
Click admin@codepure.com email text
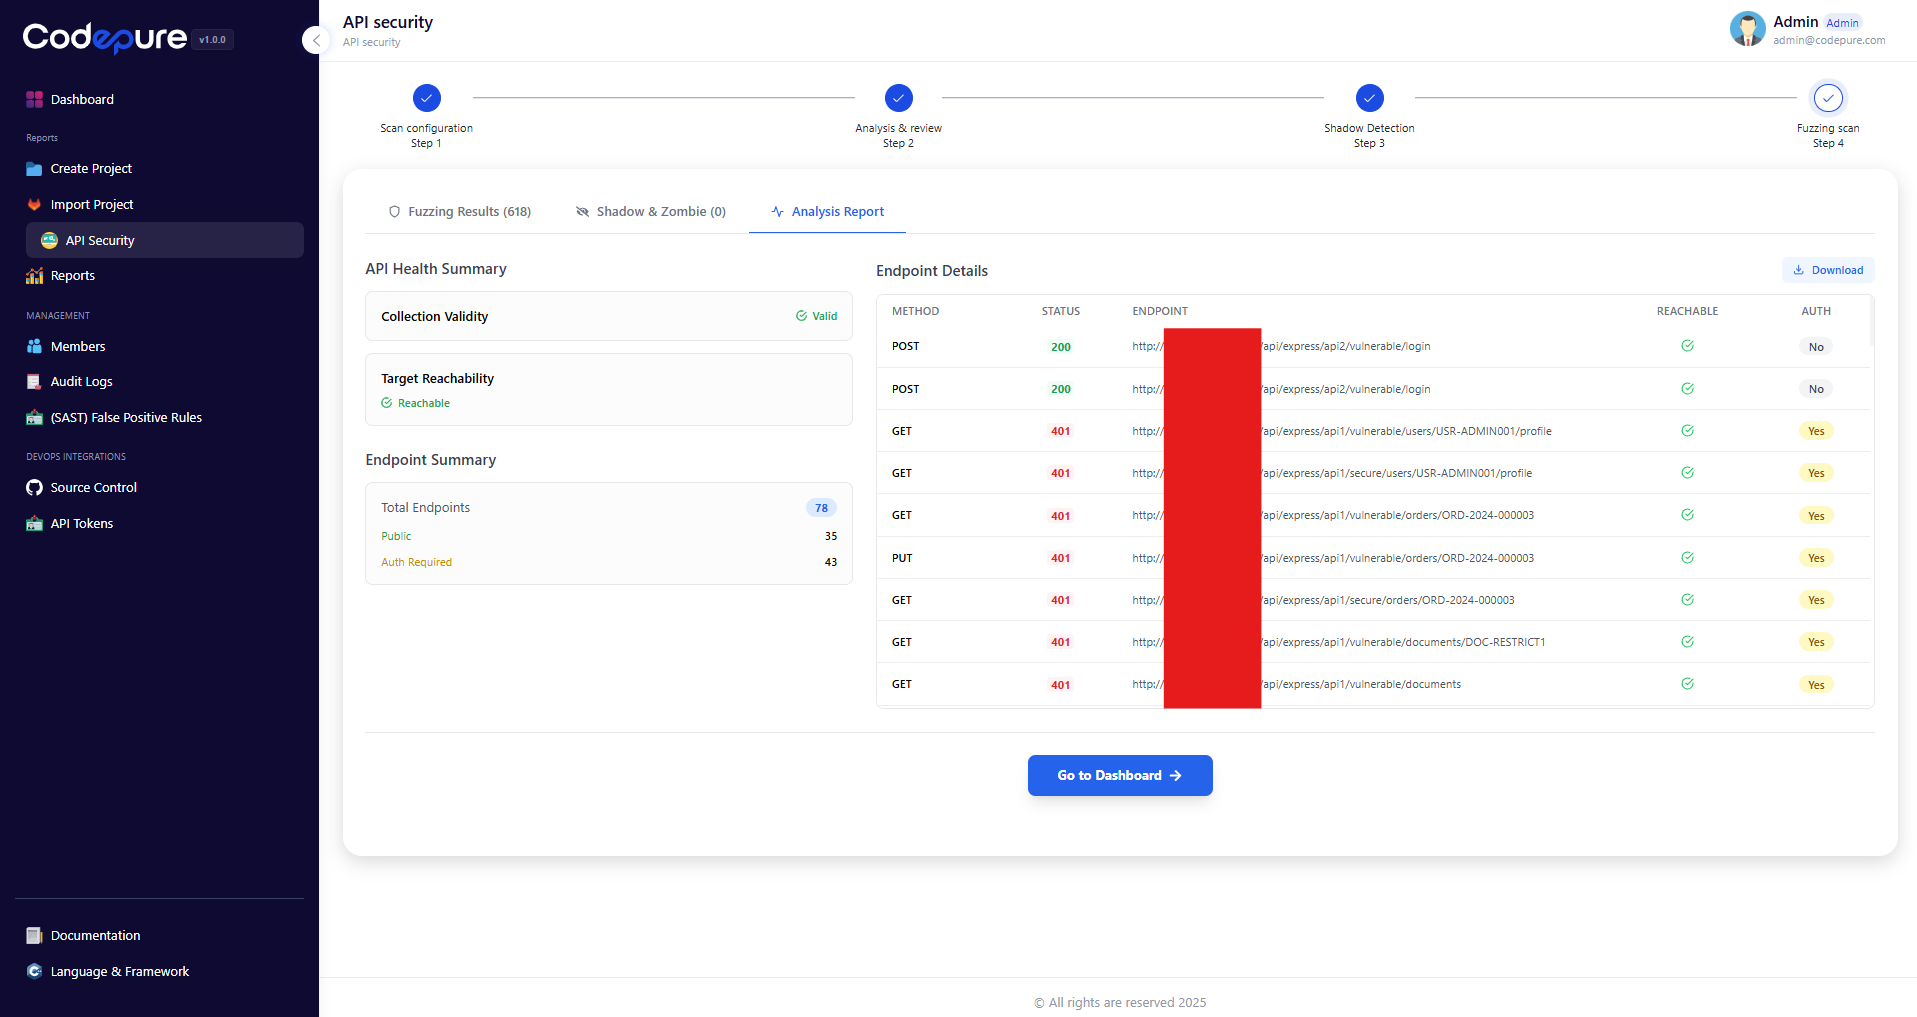click(1829, 41)
